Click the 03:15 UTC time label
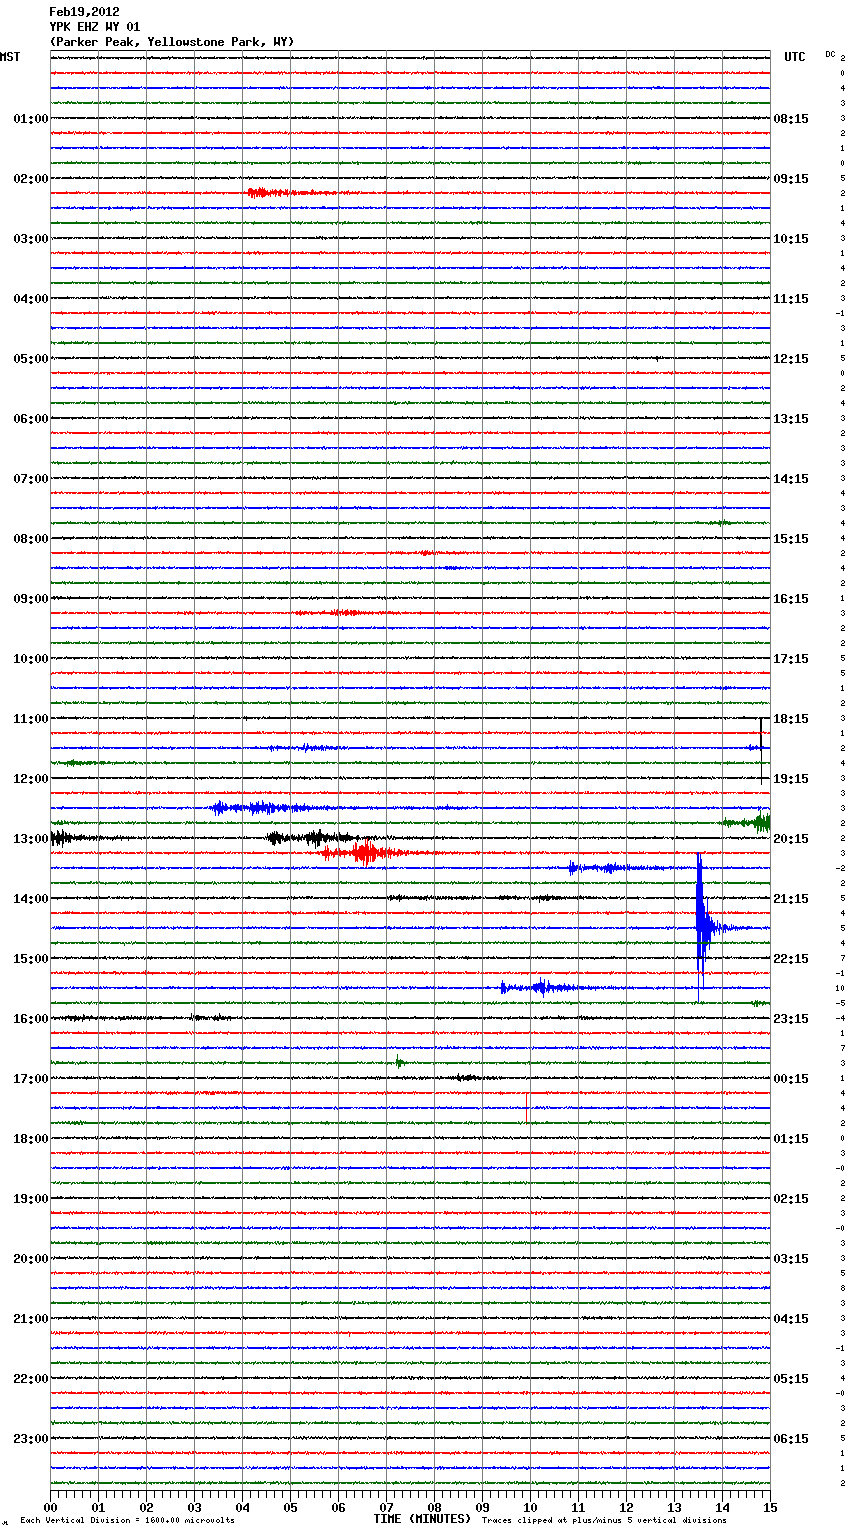This screenshot has width=850, height=1534. coord(791,1259)
